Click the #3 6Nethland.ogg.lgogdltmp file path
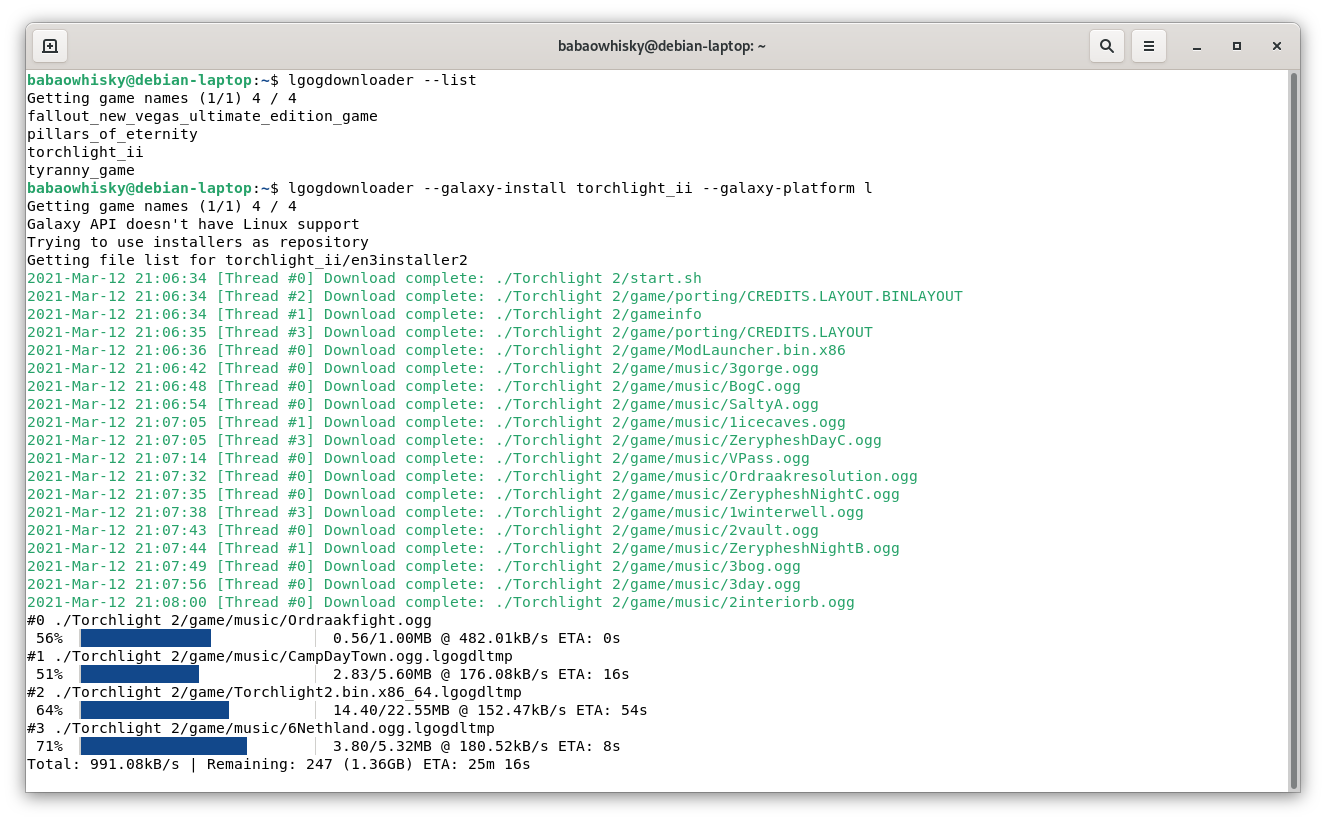 click(260, 728)
